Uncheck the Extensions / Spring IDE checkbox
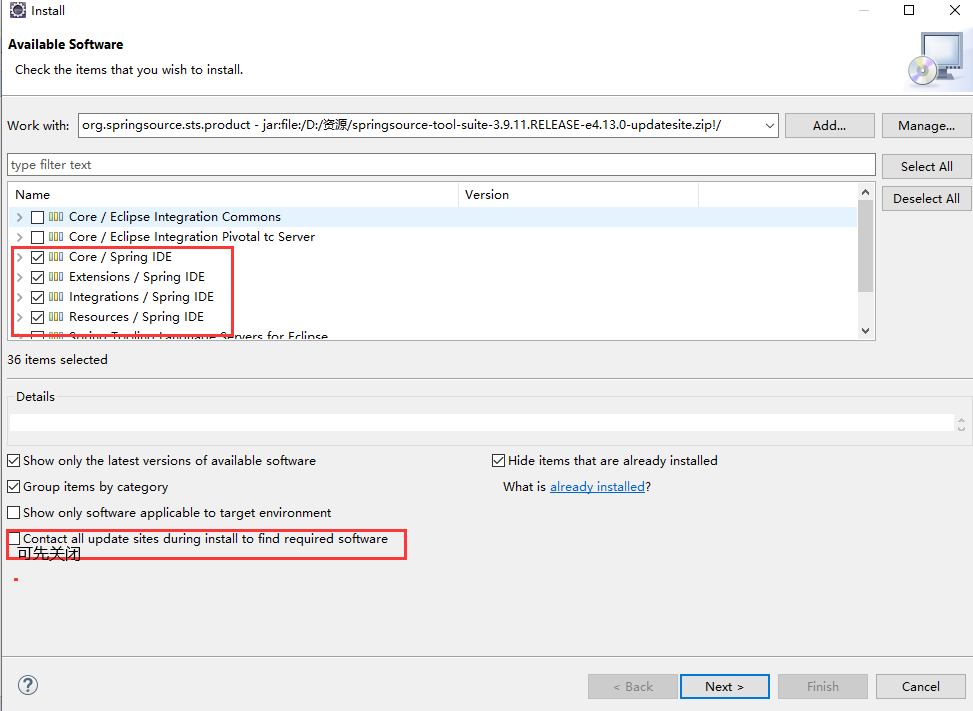 tap(37, 277)
